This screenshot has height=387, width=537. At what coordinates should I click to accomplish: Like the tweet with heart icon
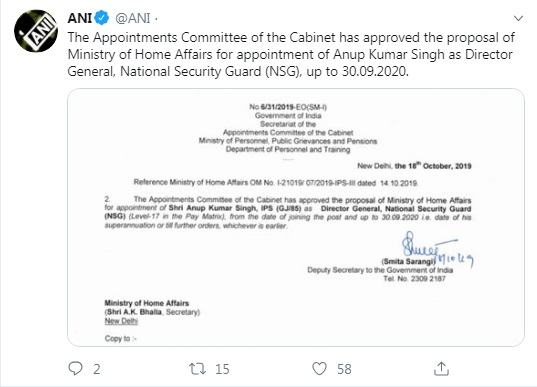(319, 369)
